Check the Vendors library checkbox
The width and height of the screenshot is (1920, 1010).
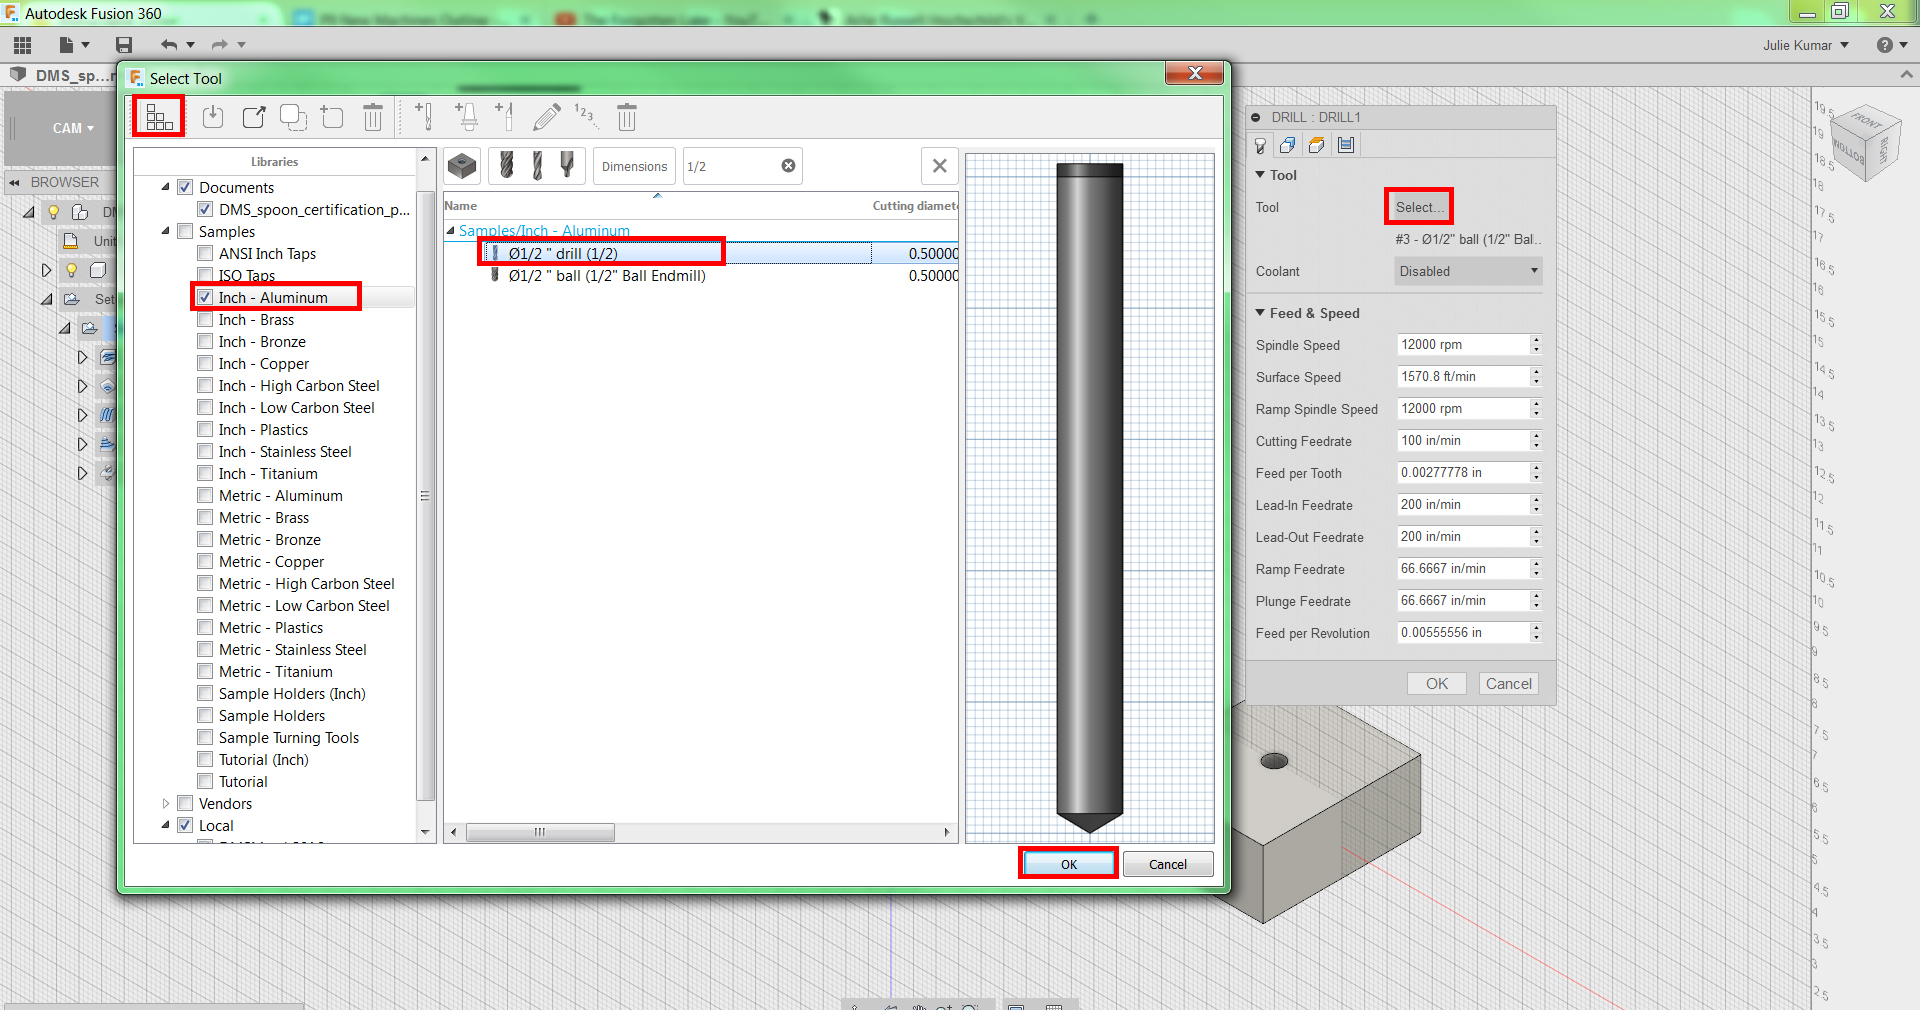(x=185, y=803)
